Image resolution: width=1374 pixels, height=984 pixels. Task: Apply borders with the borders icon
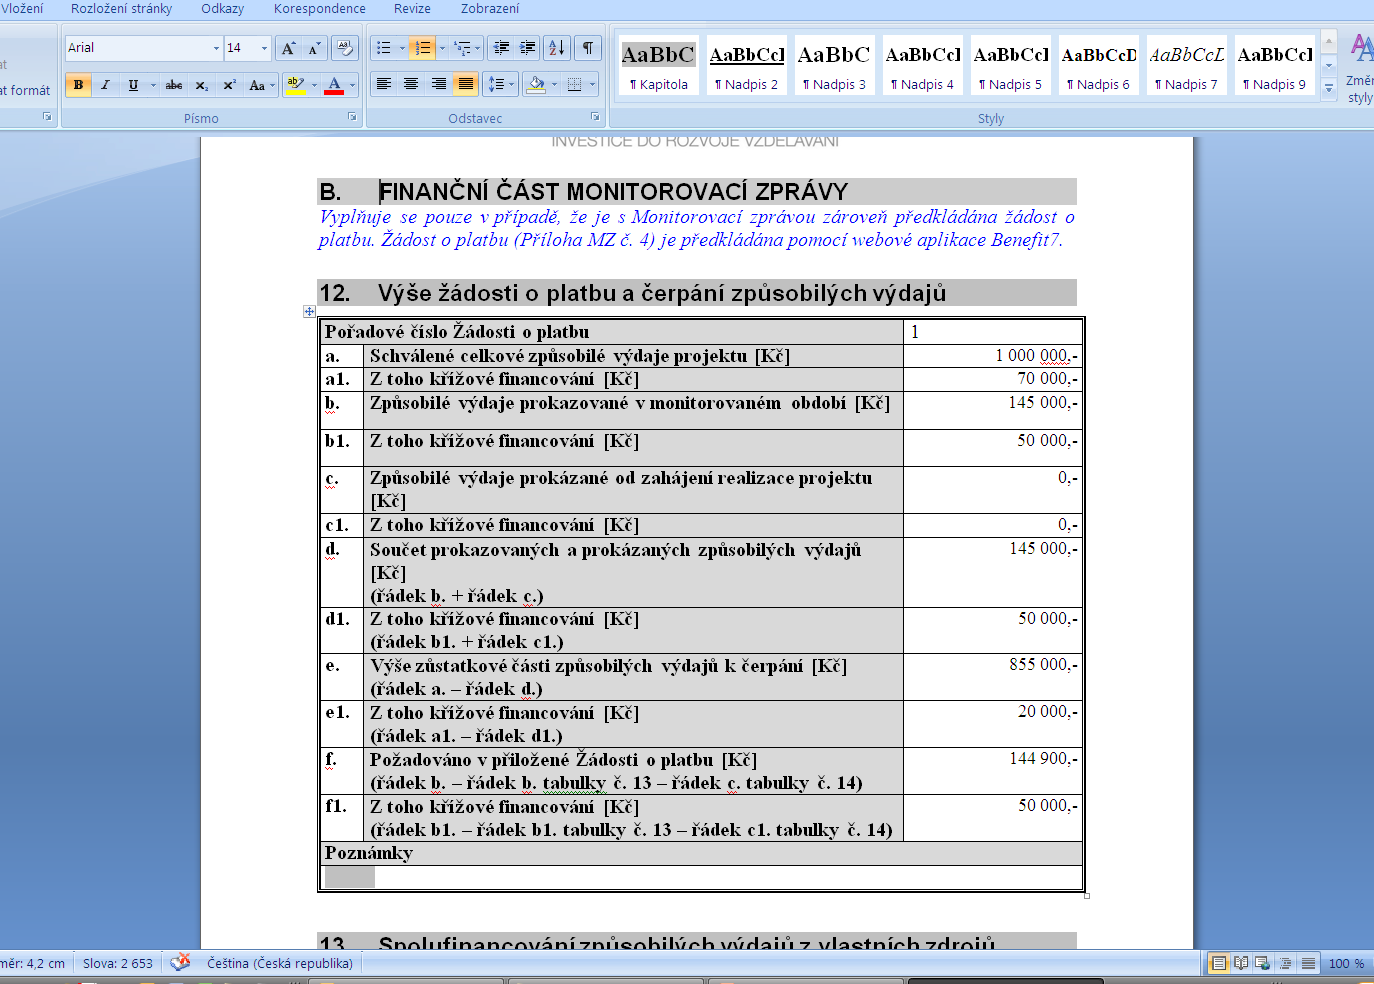tap(575, 85)
